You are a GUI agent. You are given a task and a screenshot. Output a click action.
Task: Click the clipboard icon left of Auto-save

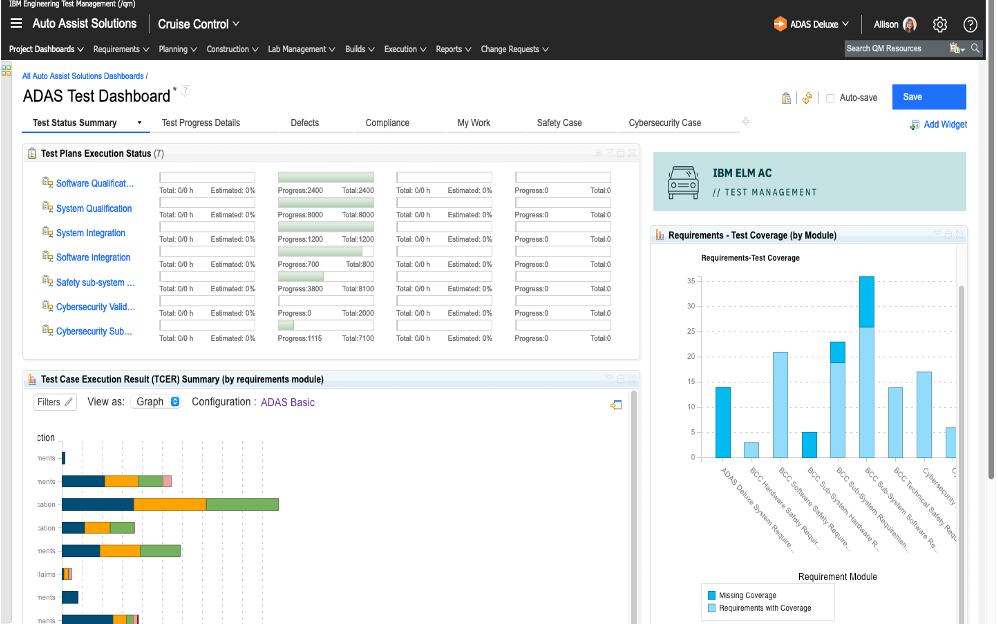(x=786, y=98)
